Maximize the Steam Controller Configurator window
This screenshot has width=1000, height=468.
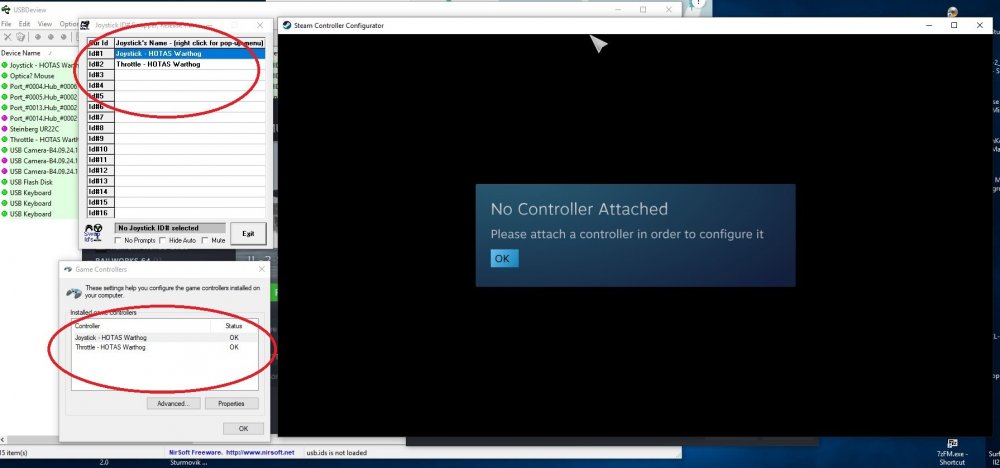(954, 26)
